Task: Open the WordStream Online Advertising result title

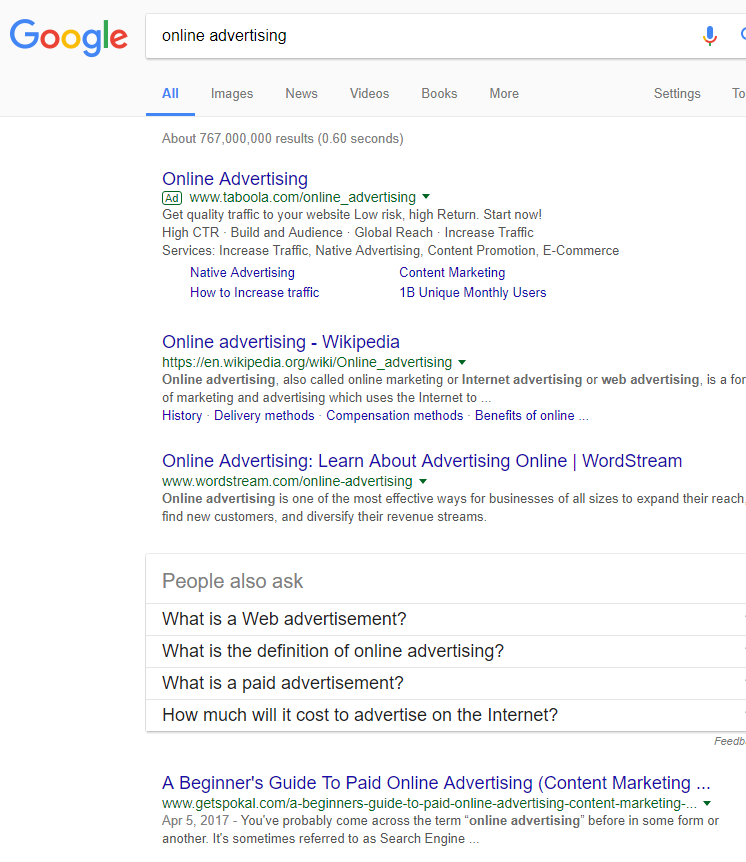Action: (422, 461)
